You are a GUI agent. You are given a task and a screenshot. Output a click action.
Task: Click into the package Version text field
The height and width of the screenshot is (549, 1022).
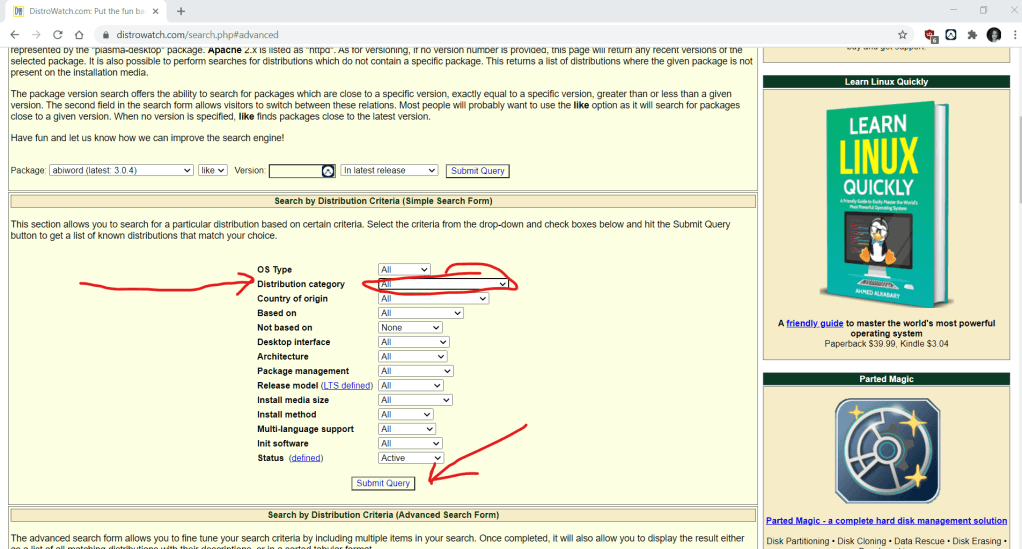295,171
